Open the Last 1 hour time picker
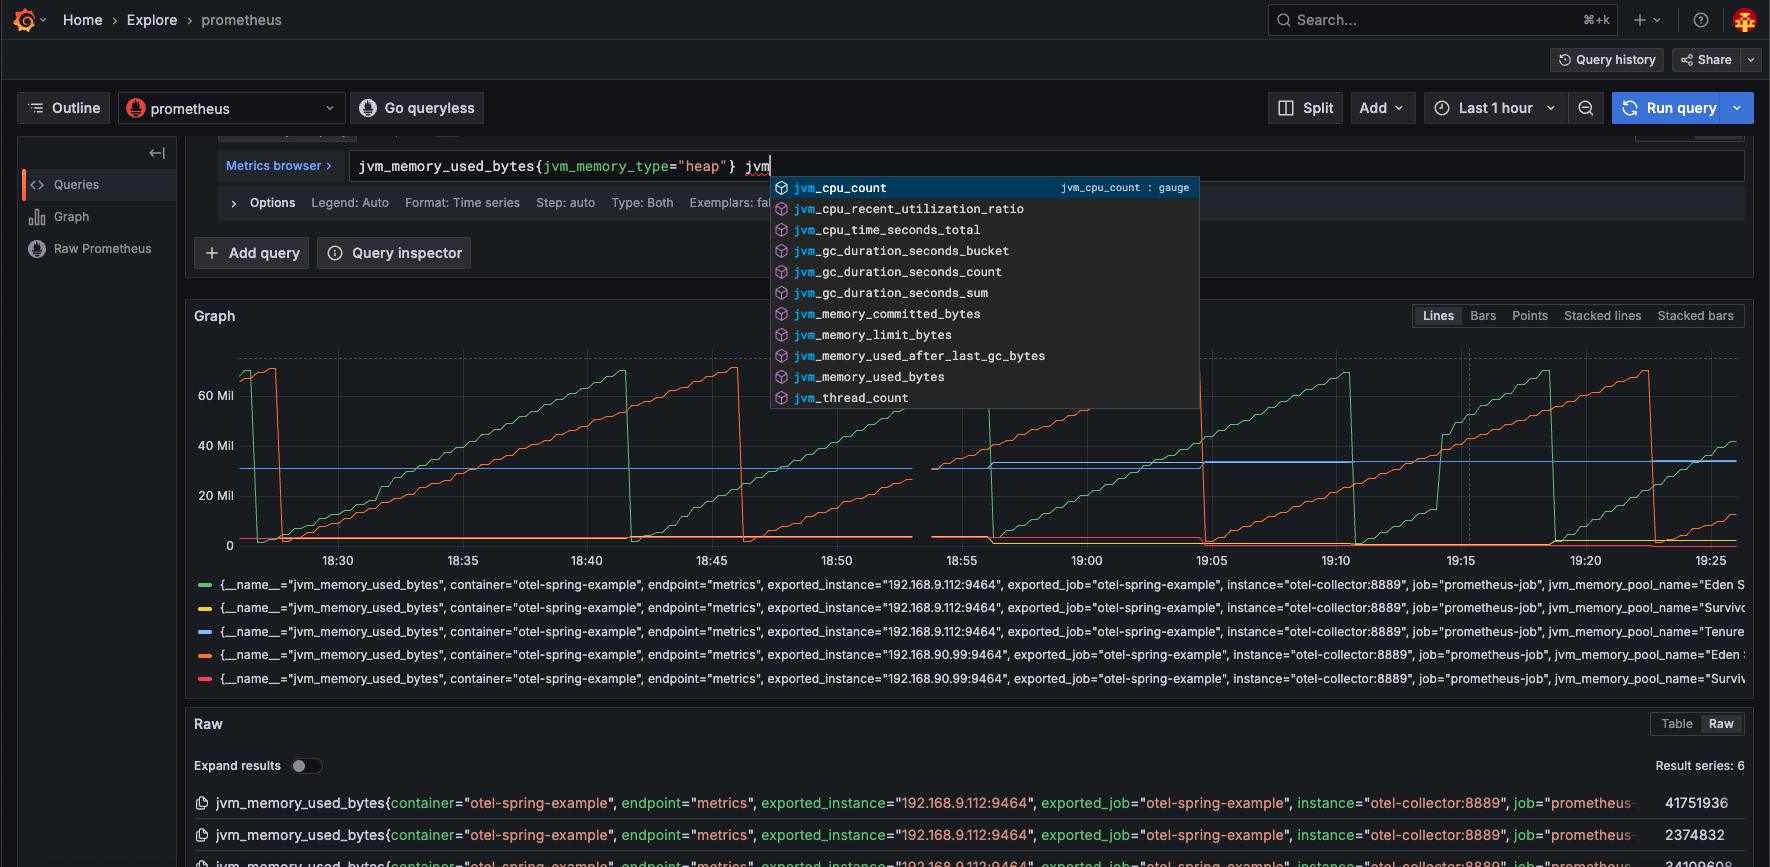Image resolution: width=1770 pixels, height=867 pixels. click(1494, 108)
